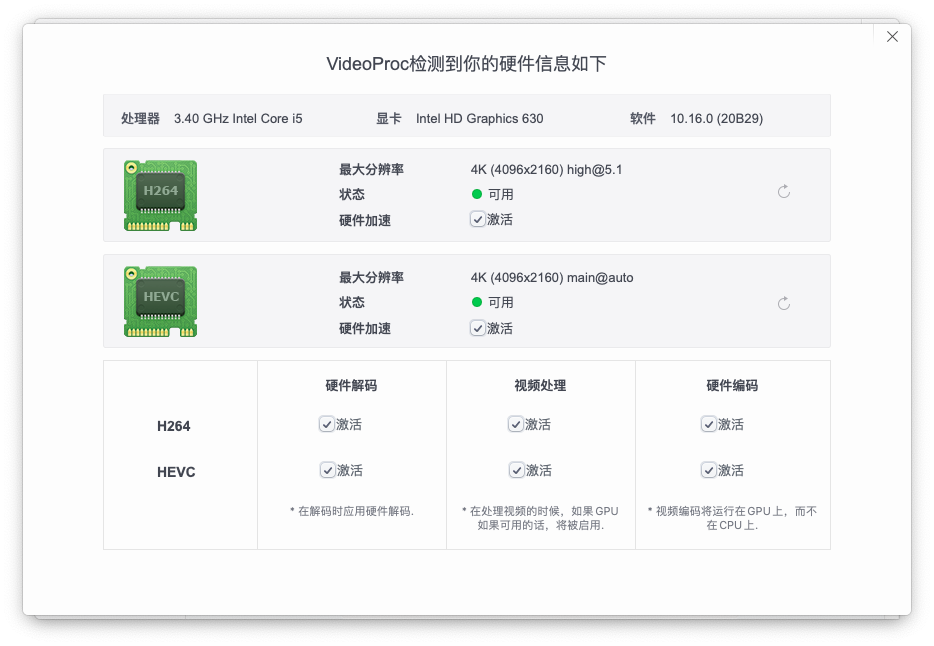Close the hardware info dialog
934x646 pixels.
coord(892,36)
